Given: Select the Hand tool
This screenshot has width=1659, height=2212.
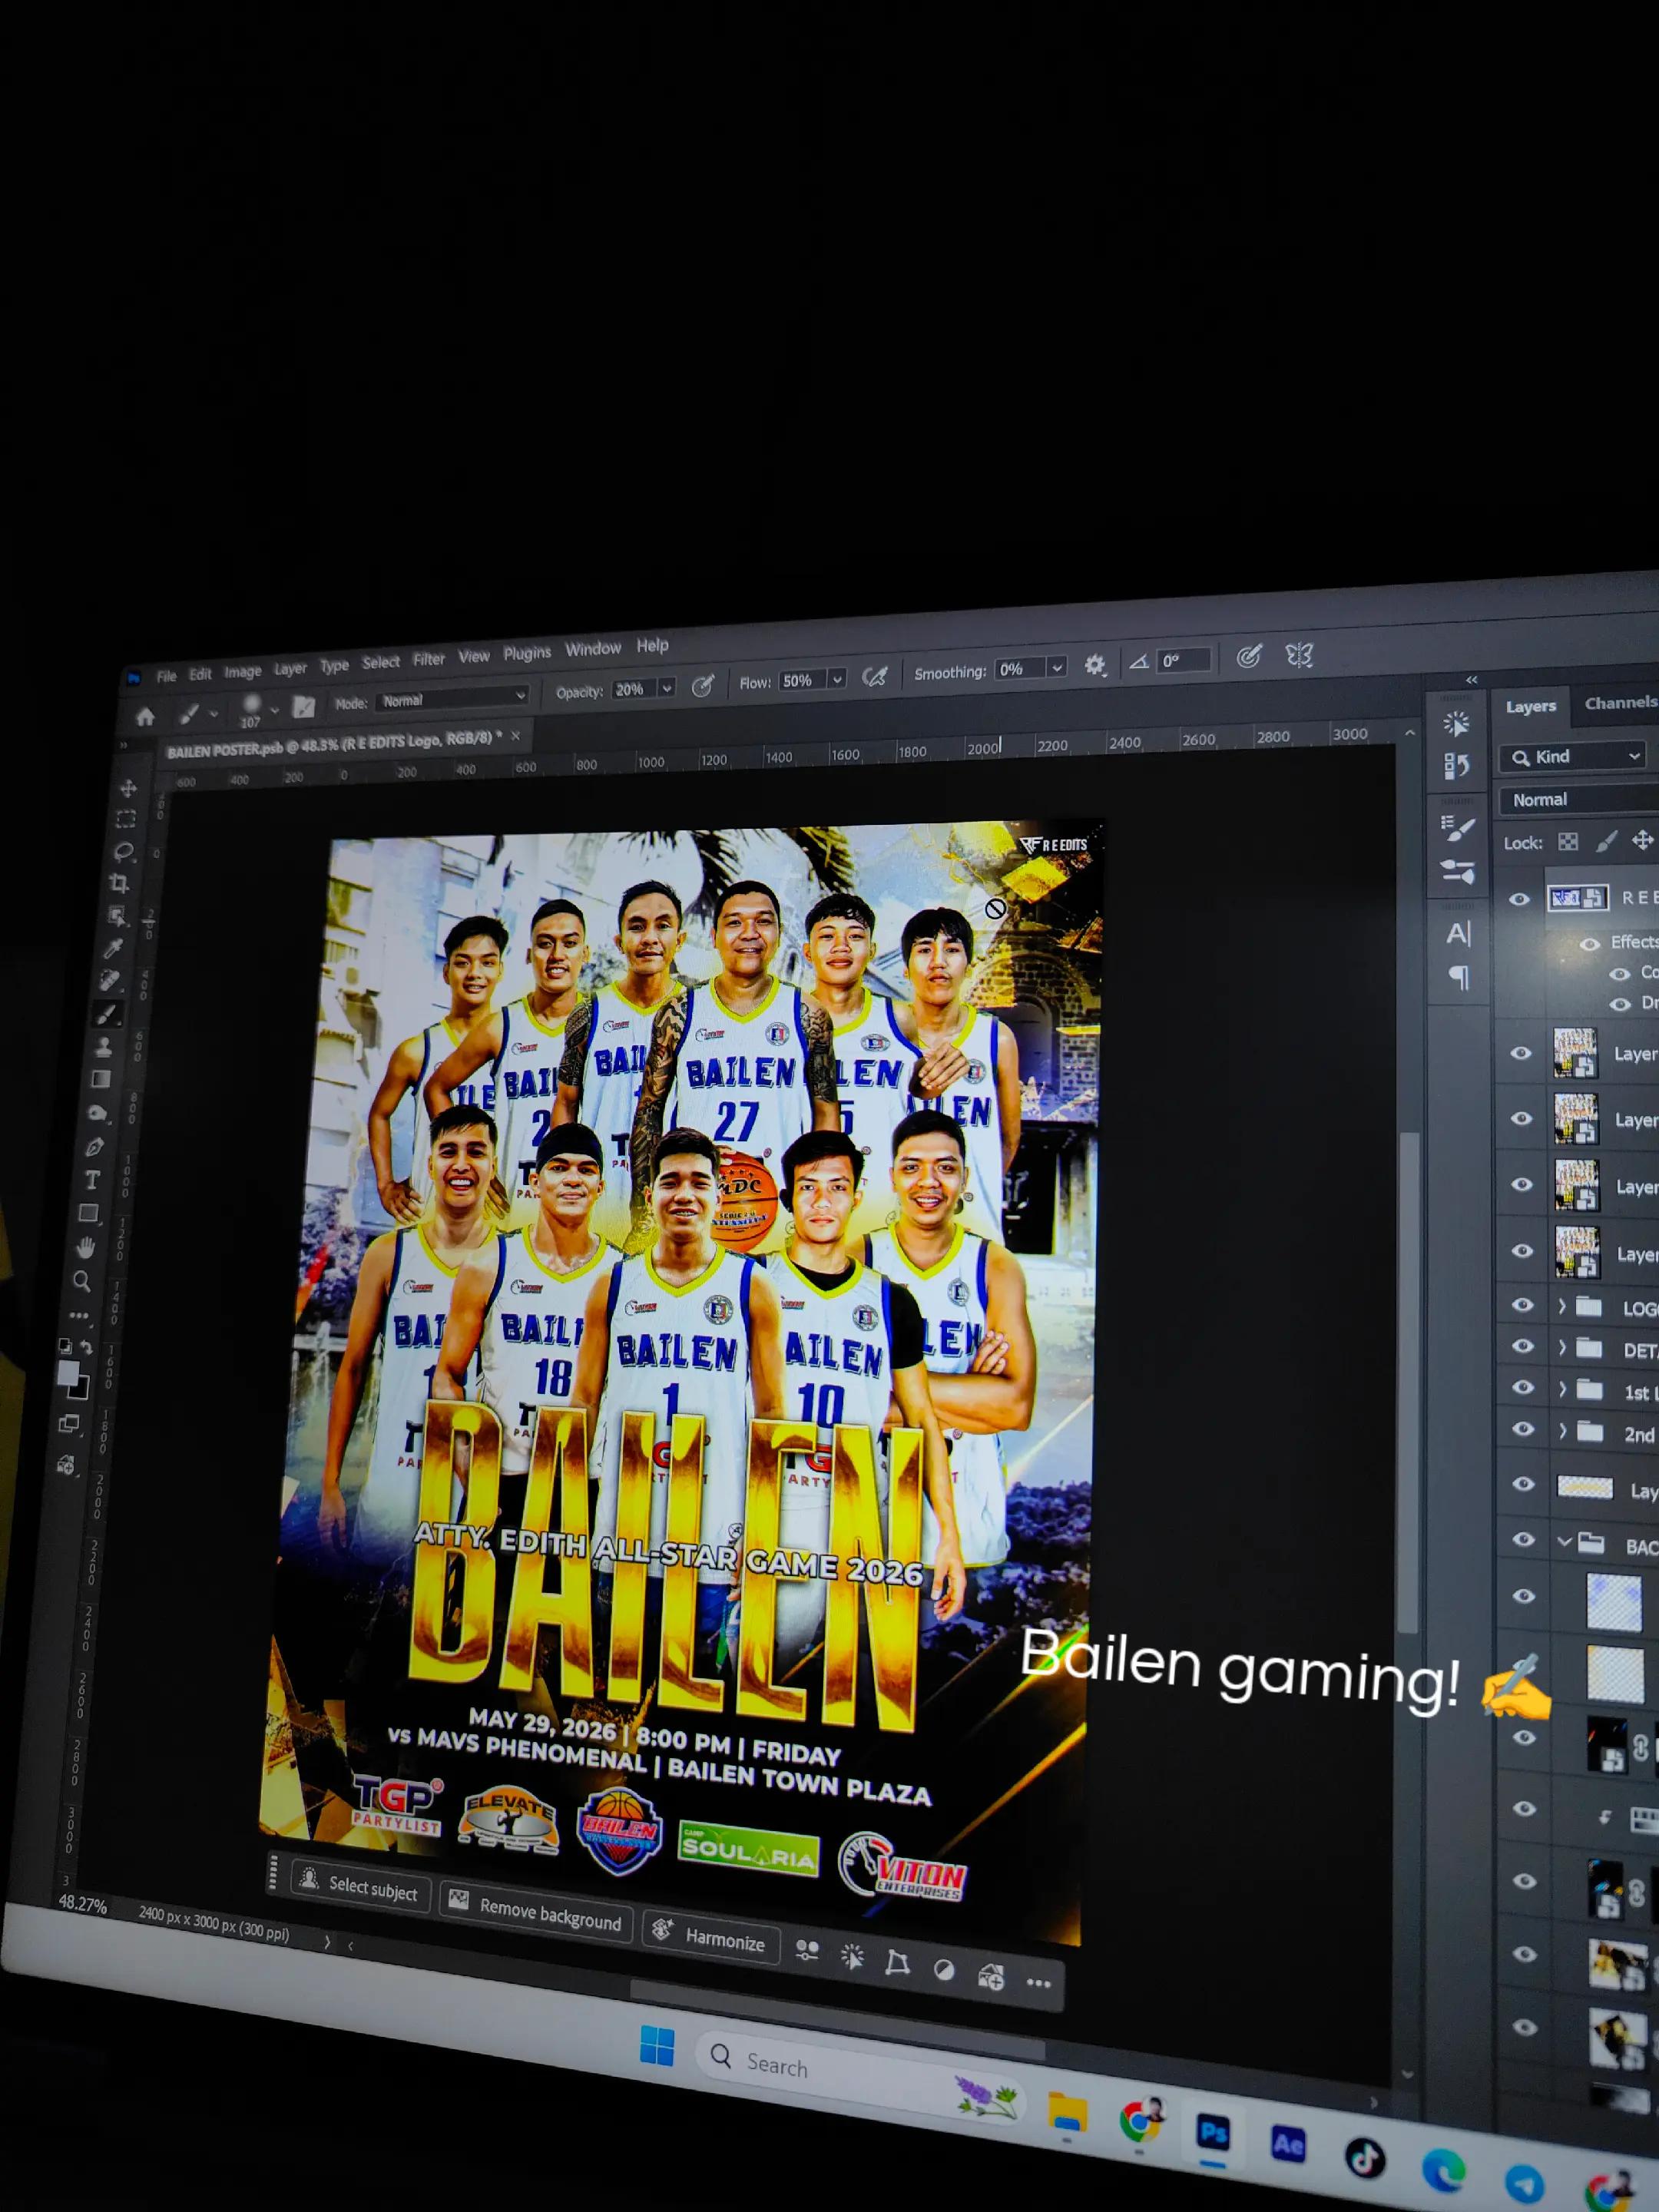Looking at the screenshot, I should (x=86, y=1247).
